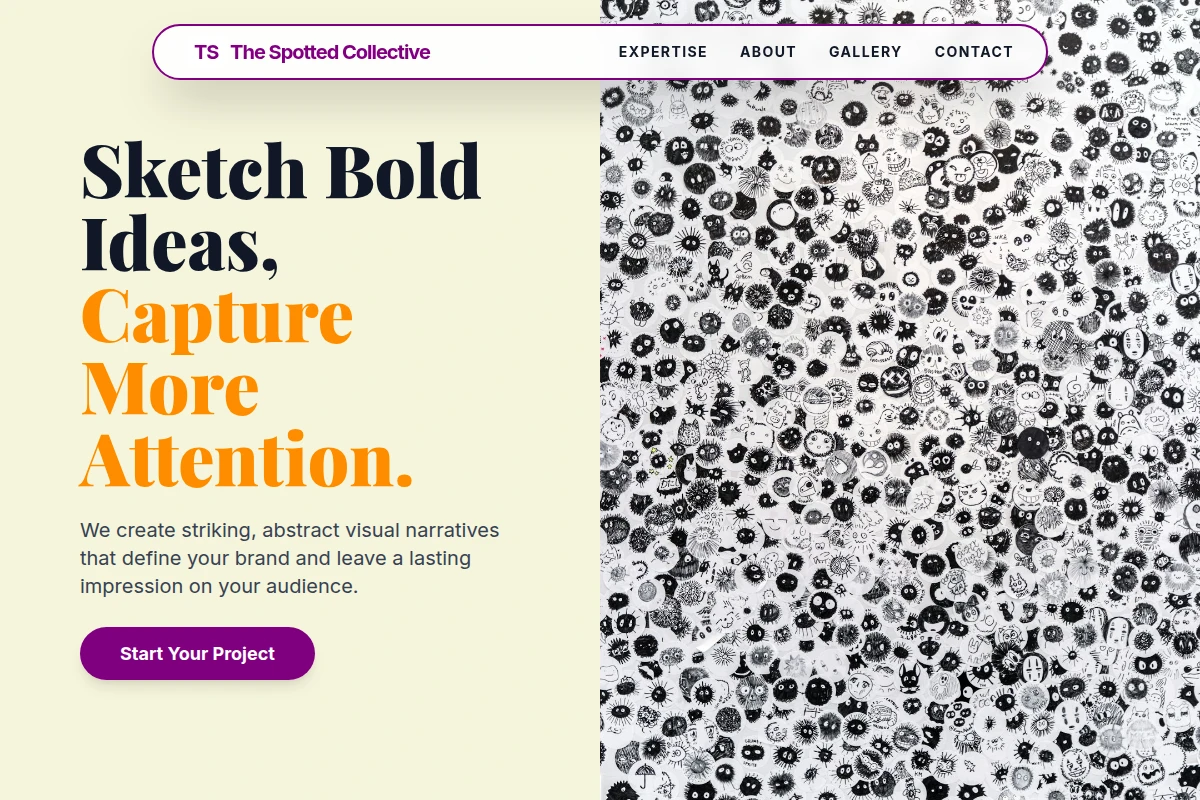Click the Start Your Project button

197,653
